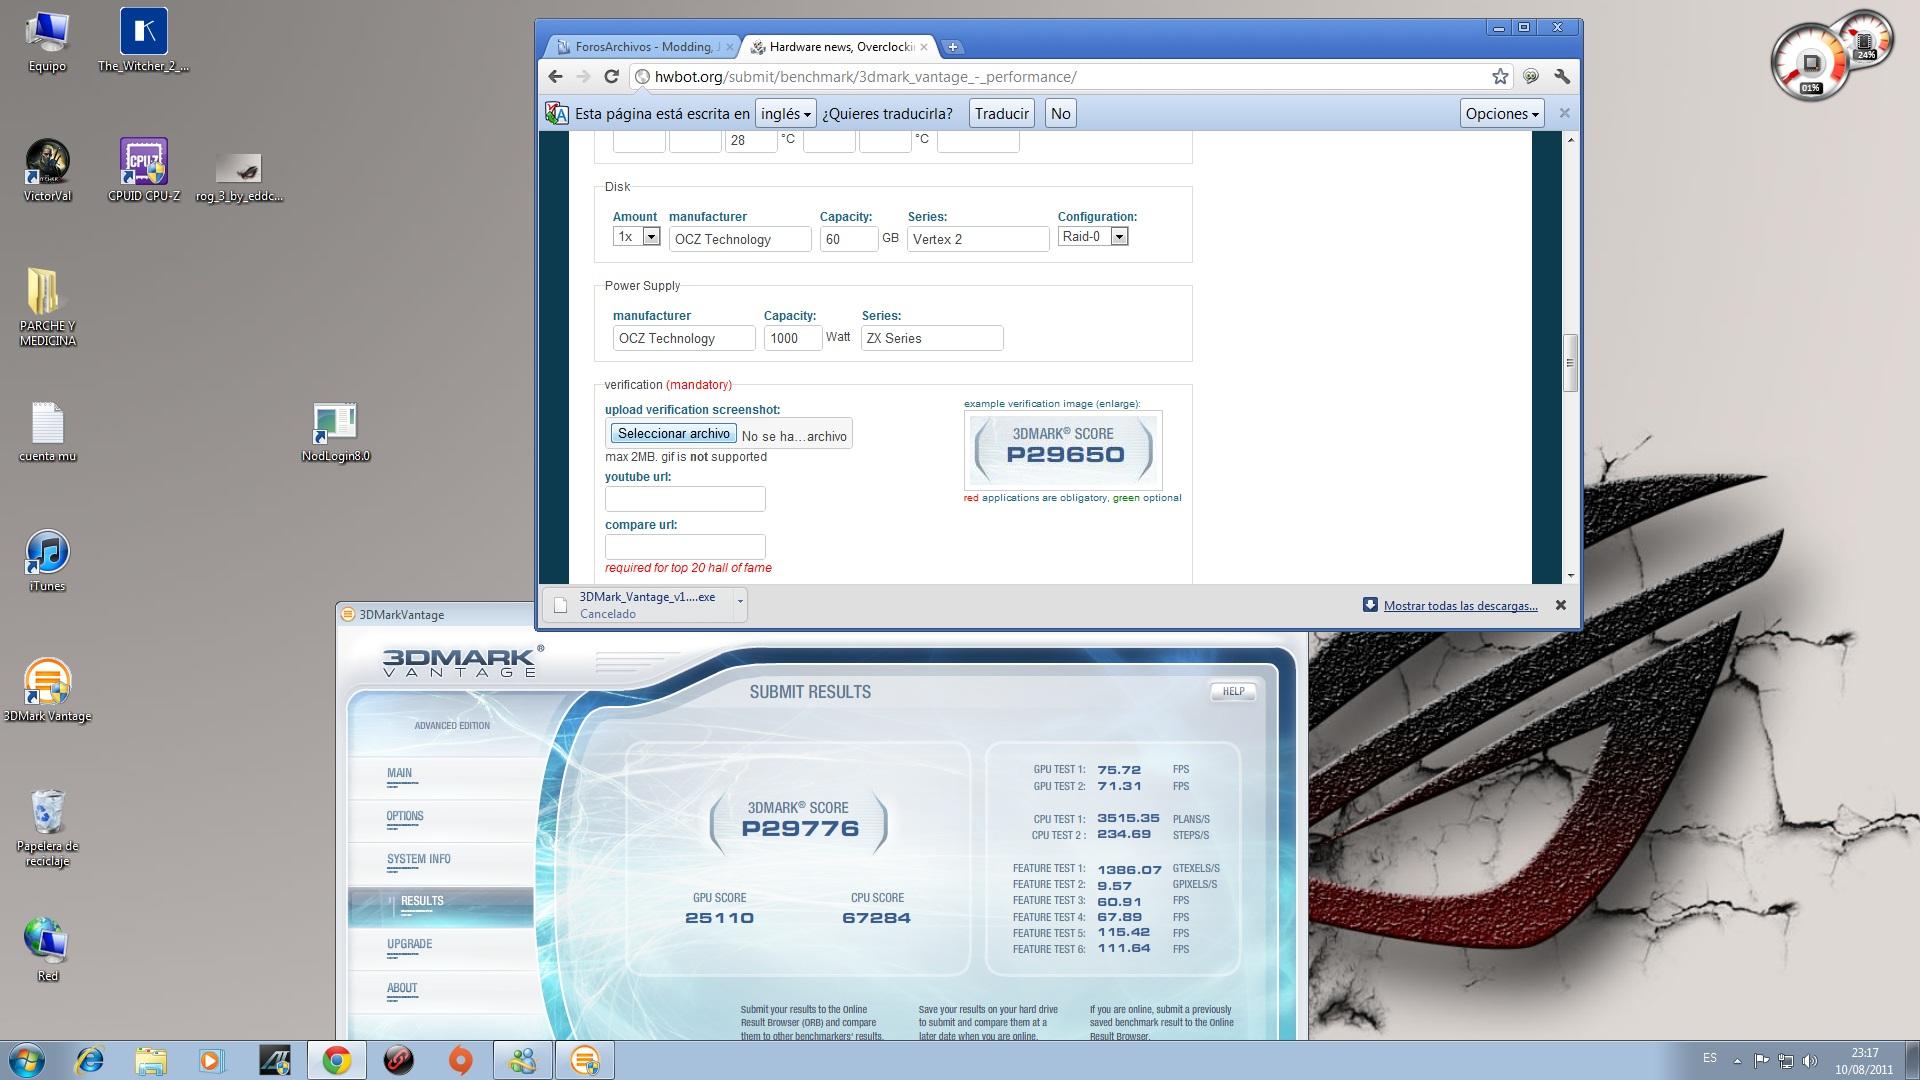Open The_Witcher_2 desktop shortcut

143,40
